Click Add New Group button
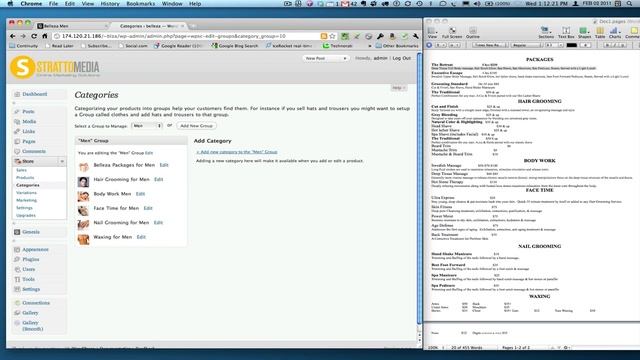Image resolution: width=640 pixels, height=360 pixels. [x=196, y=126]
